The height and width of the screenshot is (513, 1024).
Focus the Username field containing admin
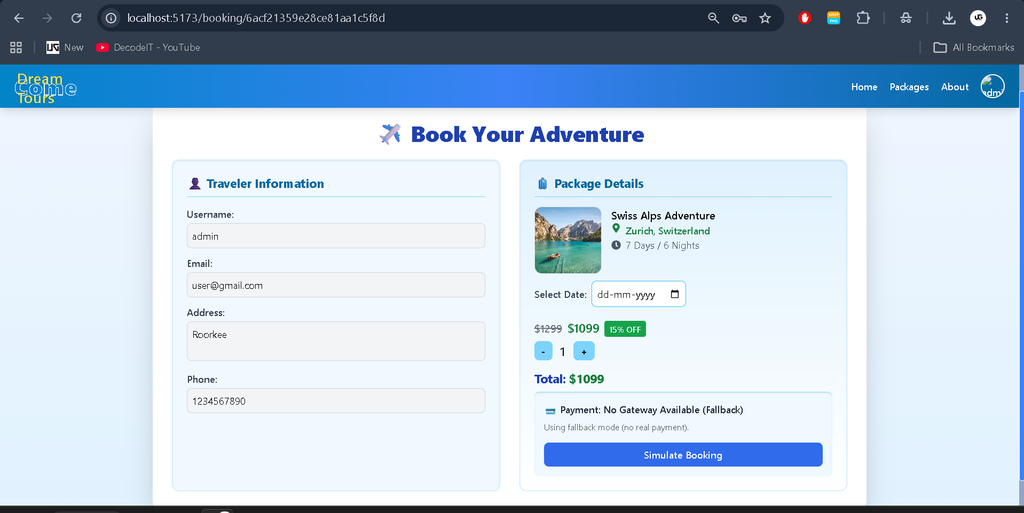336,236
